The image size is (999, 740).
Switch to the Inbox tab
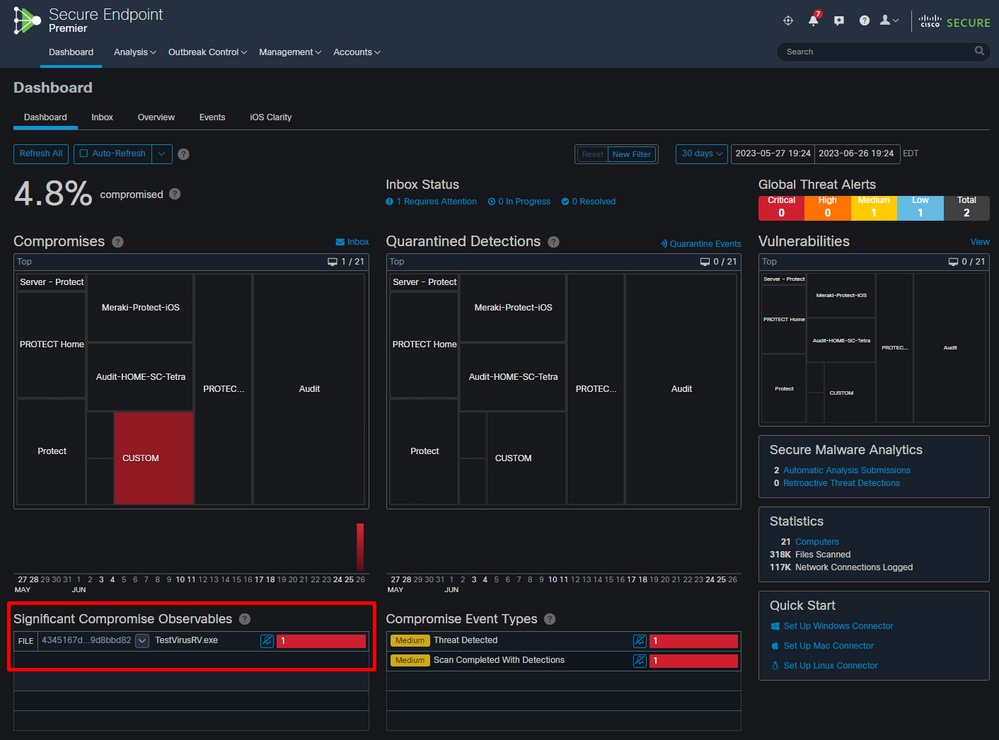click(x=102, y=117)
